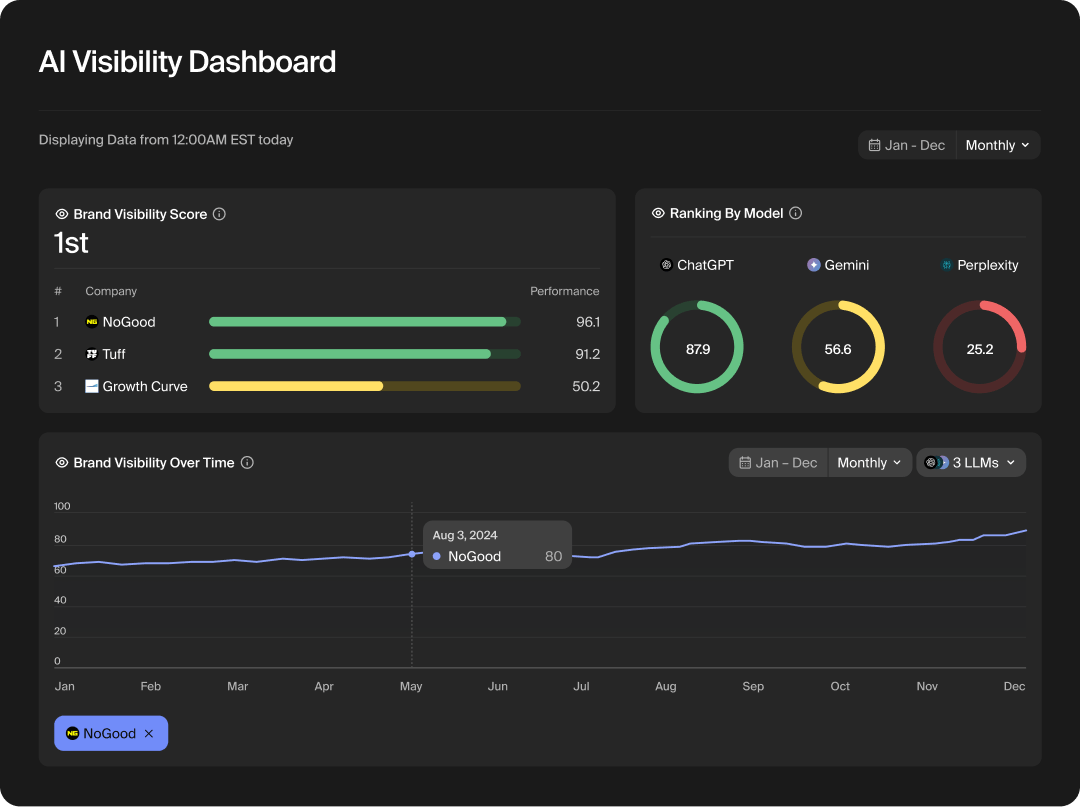Screen dimensions: 1080x807
Task: Expand the 3 LLMs selector dropdown
Action: coord(970,462)
